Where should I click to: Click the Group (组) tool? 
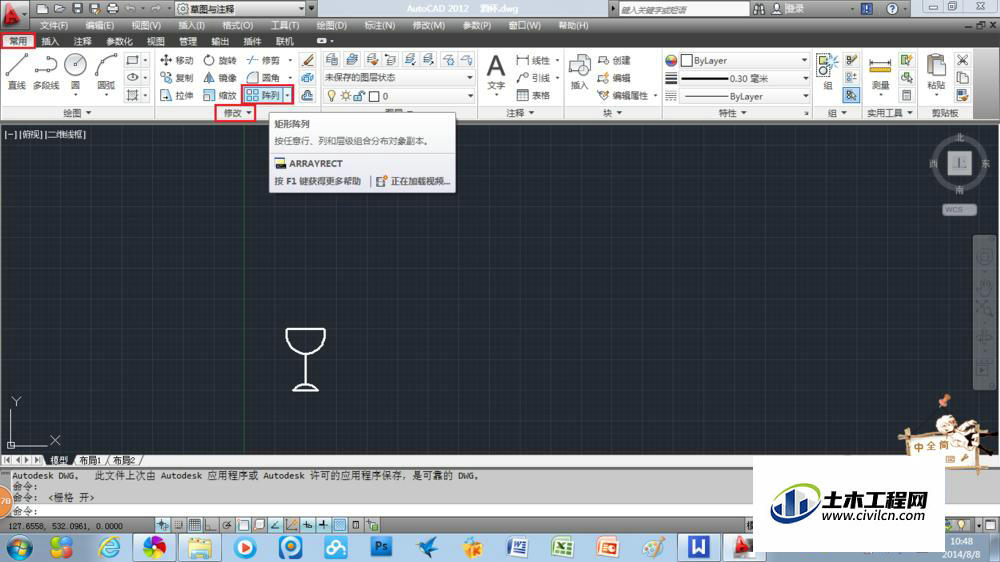pyautogui.click(x=828, y=71)
